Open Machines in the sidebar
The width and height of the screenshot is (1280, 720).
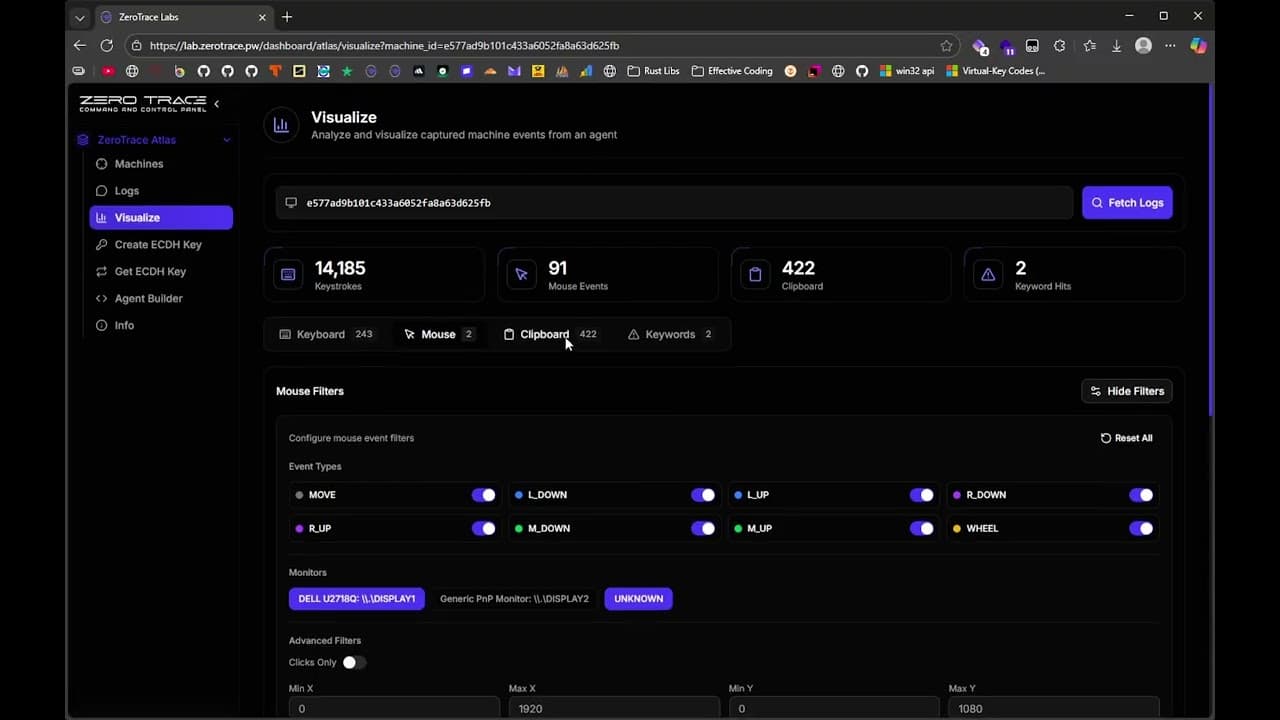[138, 164]
